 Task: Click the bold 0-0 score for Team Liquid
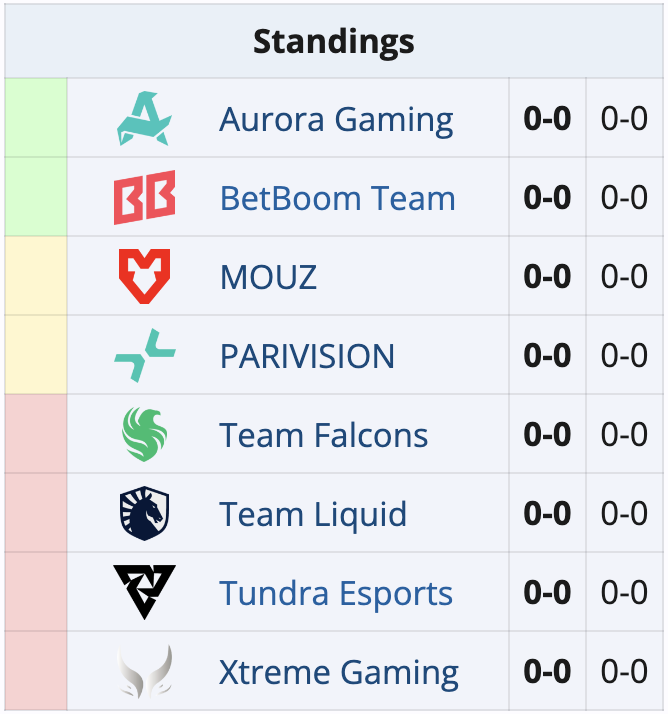[547, 515]
